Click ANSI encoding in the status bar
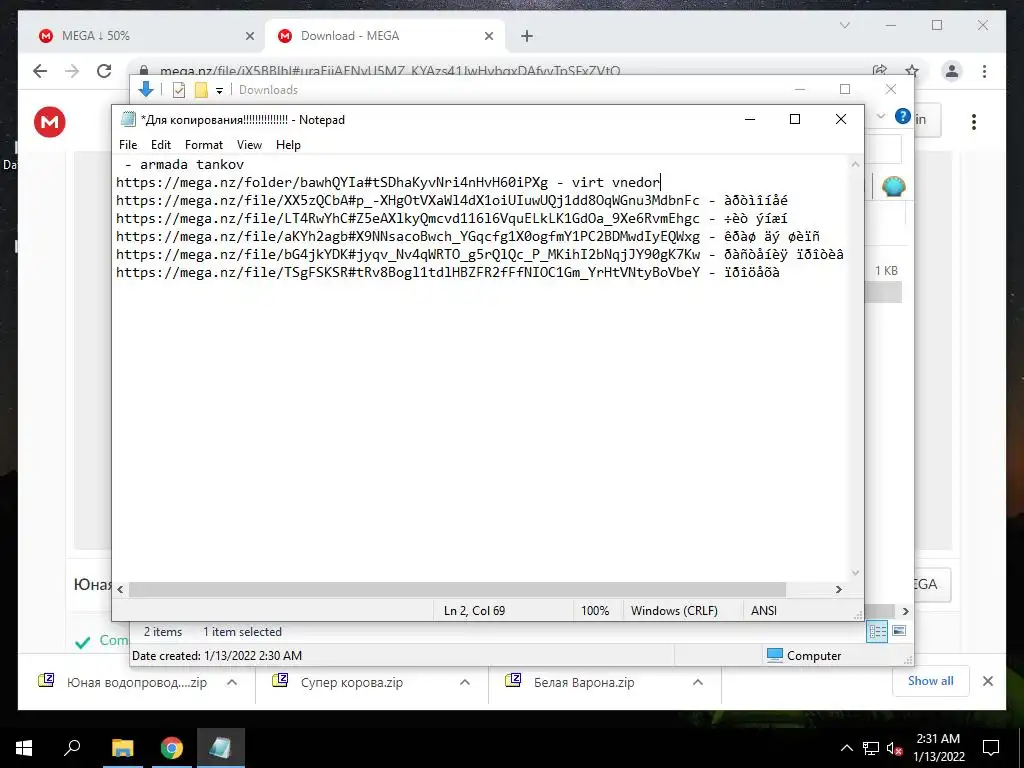This screenshot has height=768, width=1024. (x=763, y=611)
